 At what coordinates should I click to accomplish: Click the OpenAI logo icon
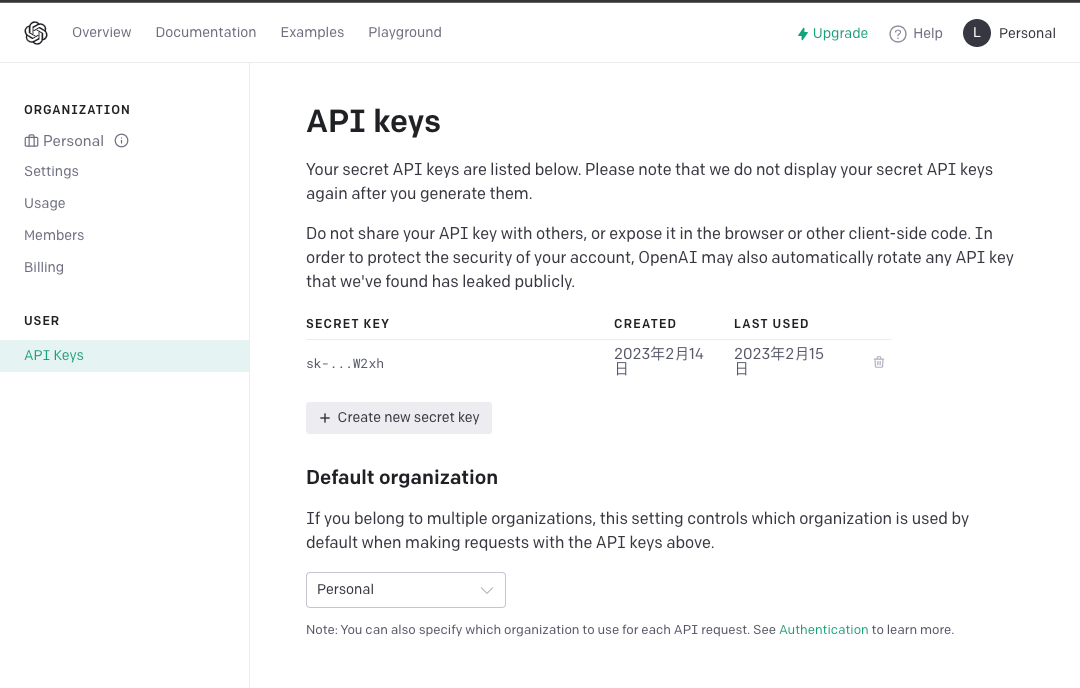point(36,33)
